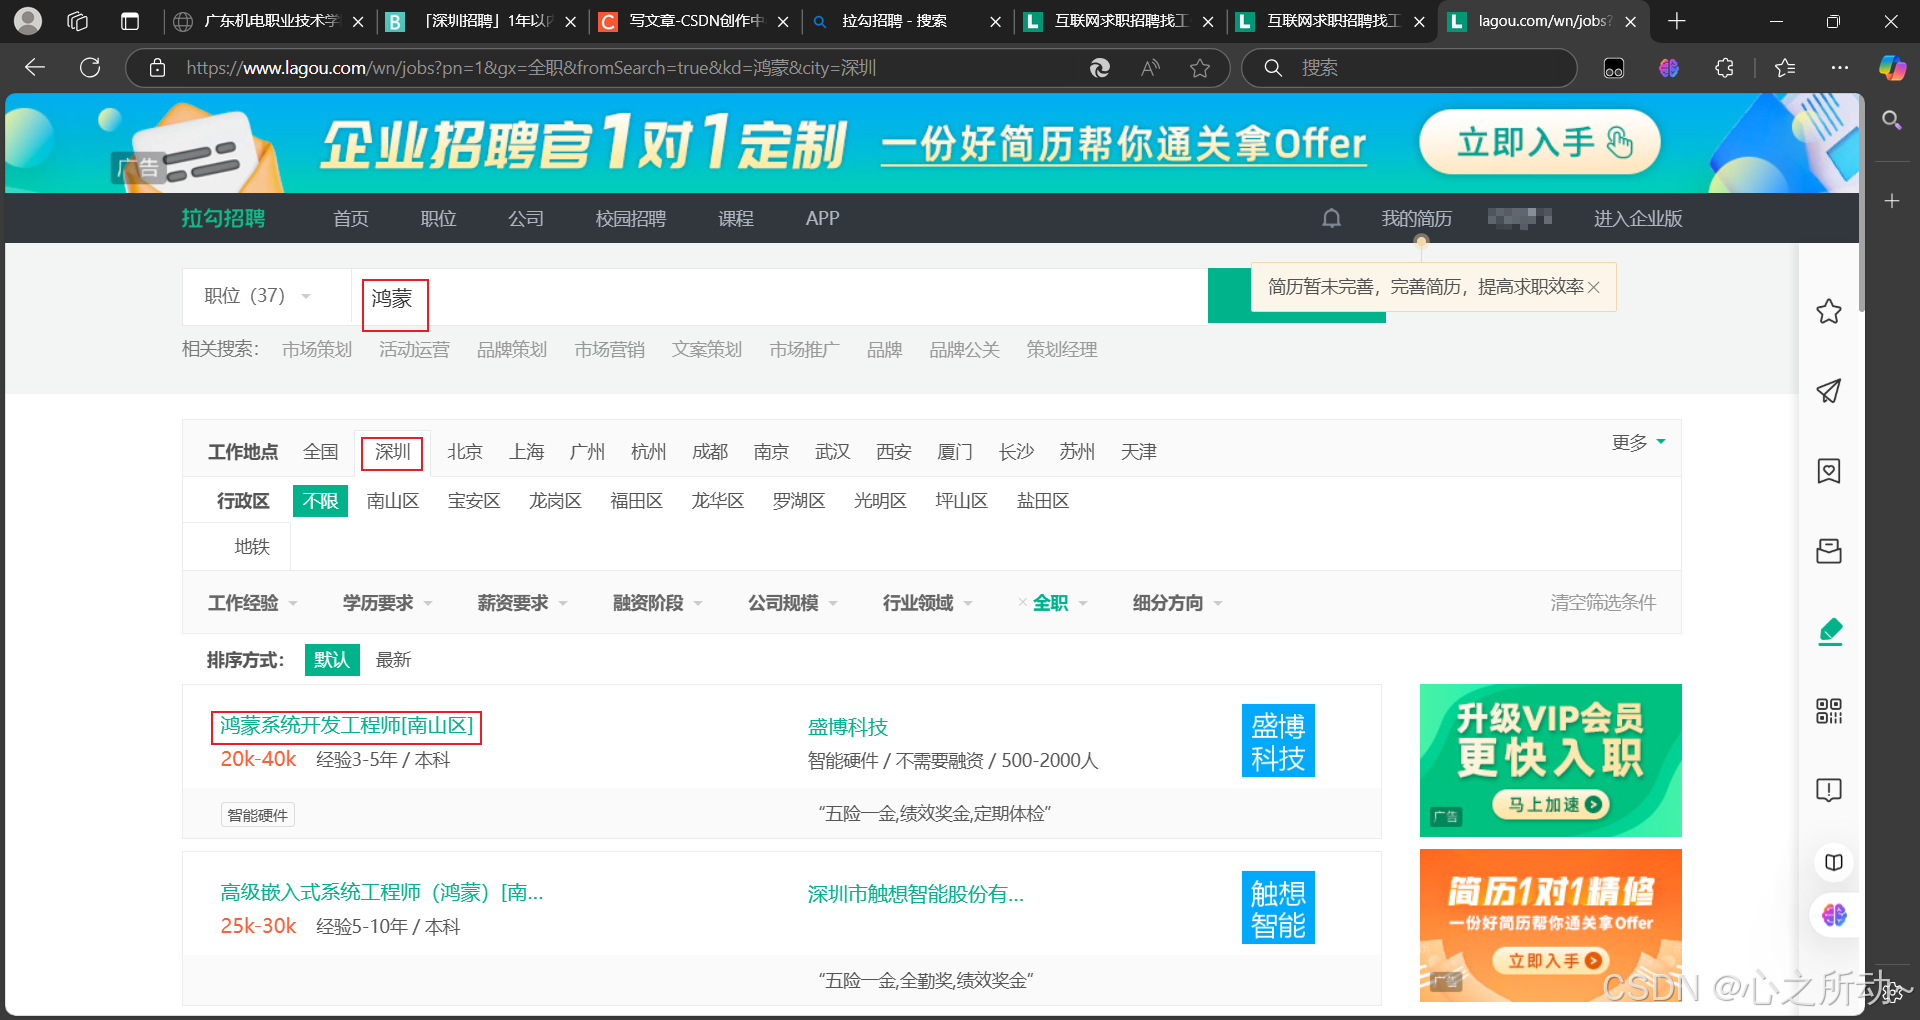Select 最新 sort order
Viewport: 1920px width, 1020px height.
click(393, 660)
